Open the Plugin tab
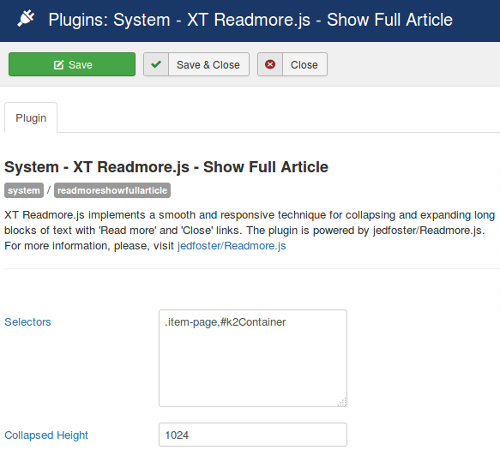This screenshot has width=500, height=456. (31, 118)
